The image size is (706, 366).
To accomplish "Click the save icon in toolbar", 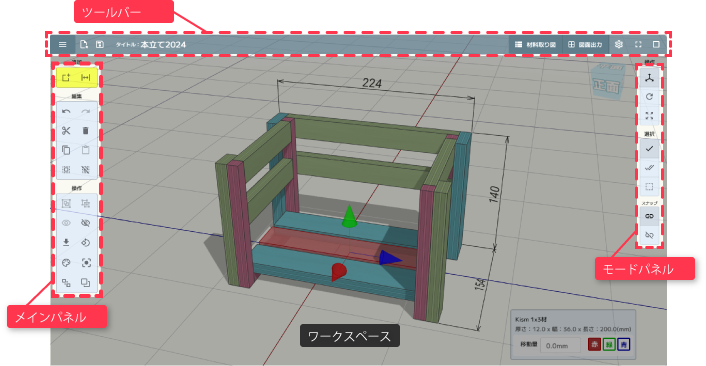I will click(100, 44).
